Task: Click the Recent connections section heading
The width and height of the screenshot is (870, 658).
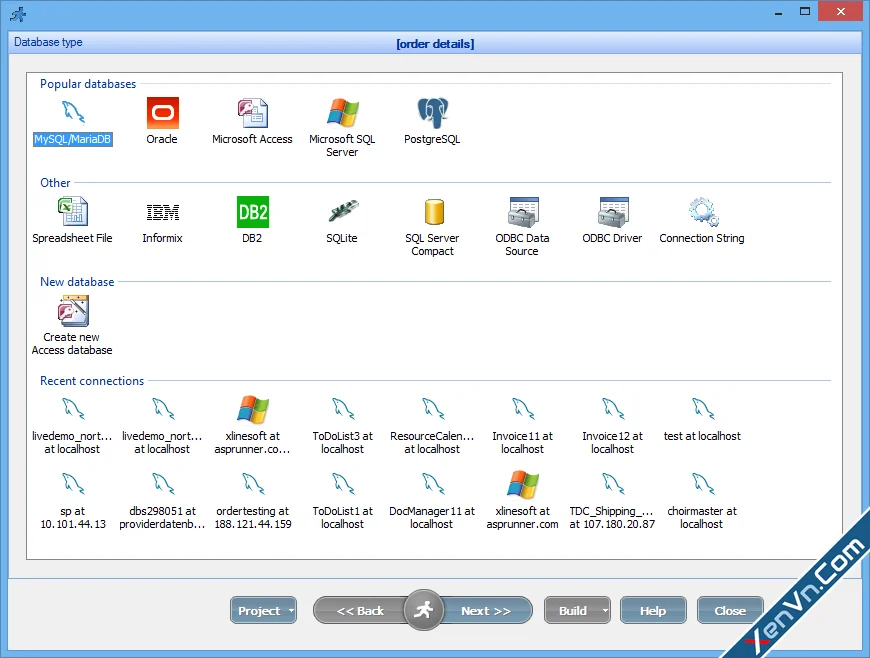Action: point(92,381)
